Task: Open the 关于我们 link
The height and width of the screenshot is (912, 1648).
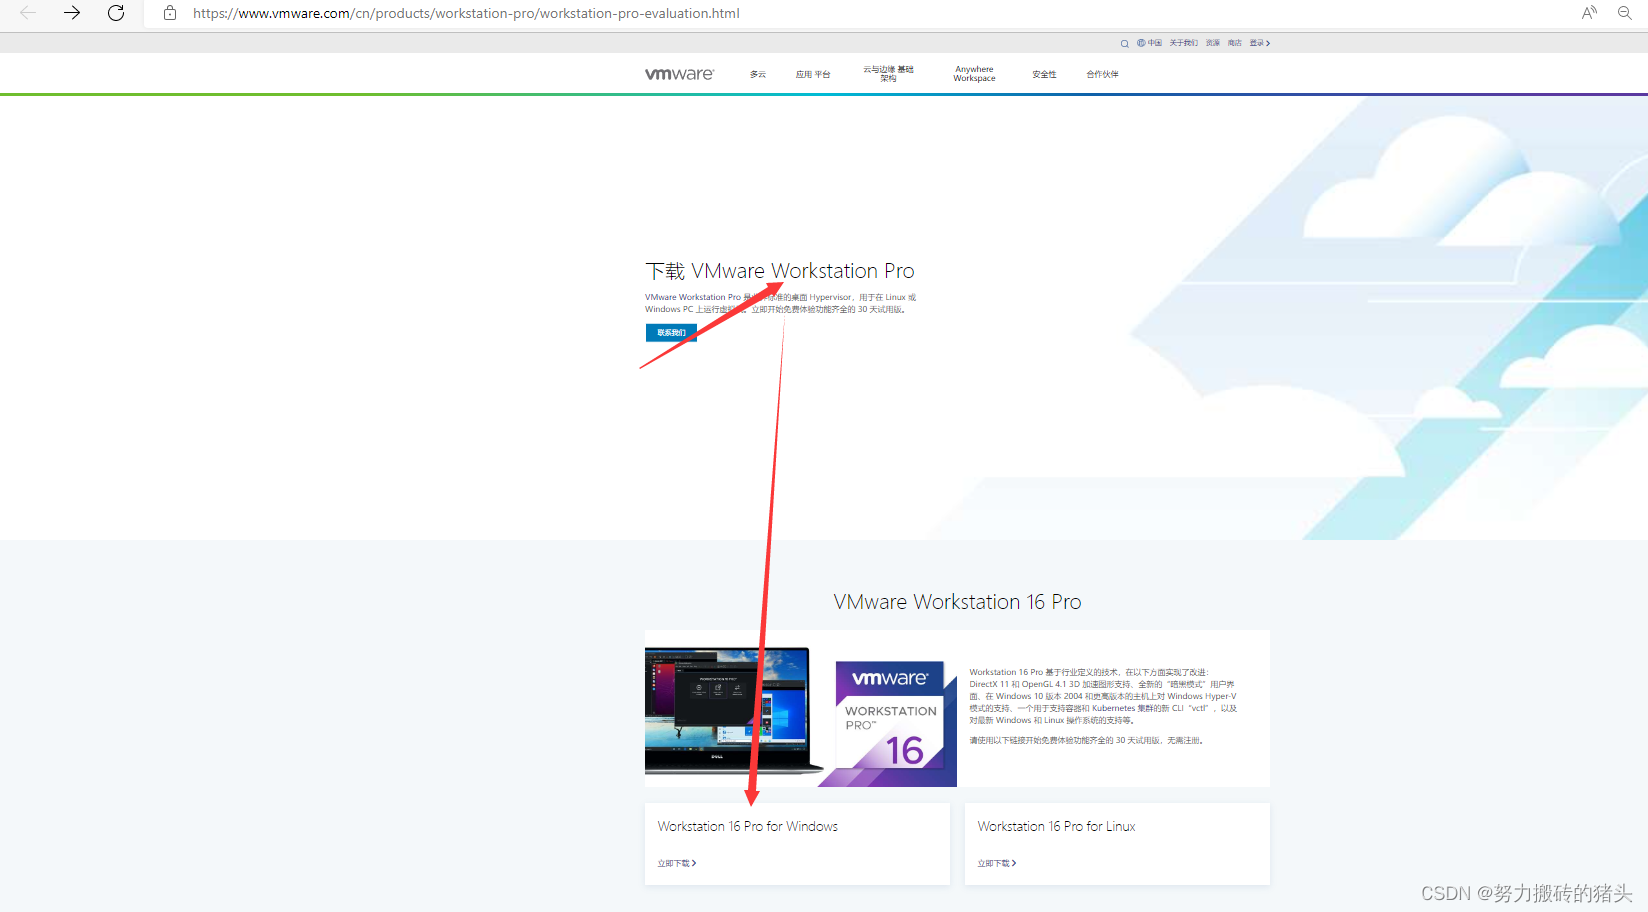Action: [x=1184, y=43]
